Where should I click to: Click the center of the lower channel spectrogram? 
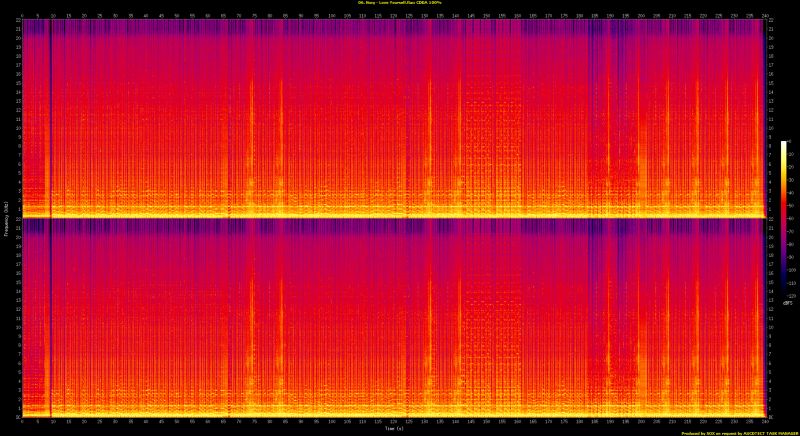click(x=393, y=317)
